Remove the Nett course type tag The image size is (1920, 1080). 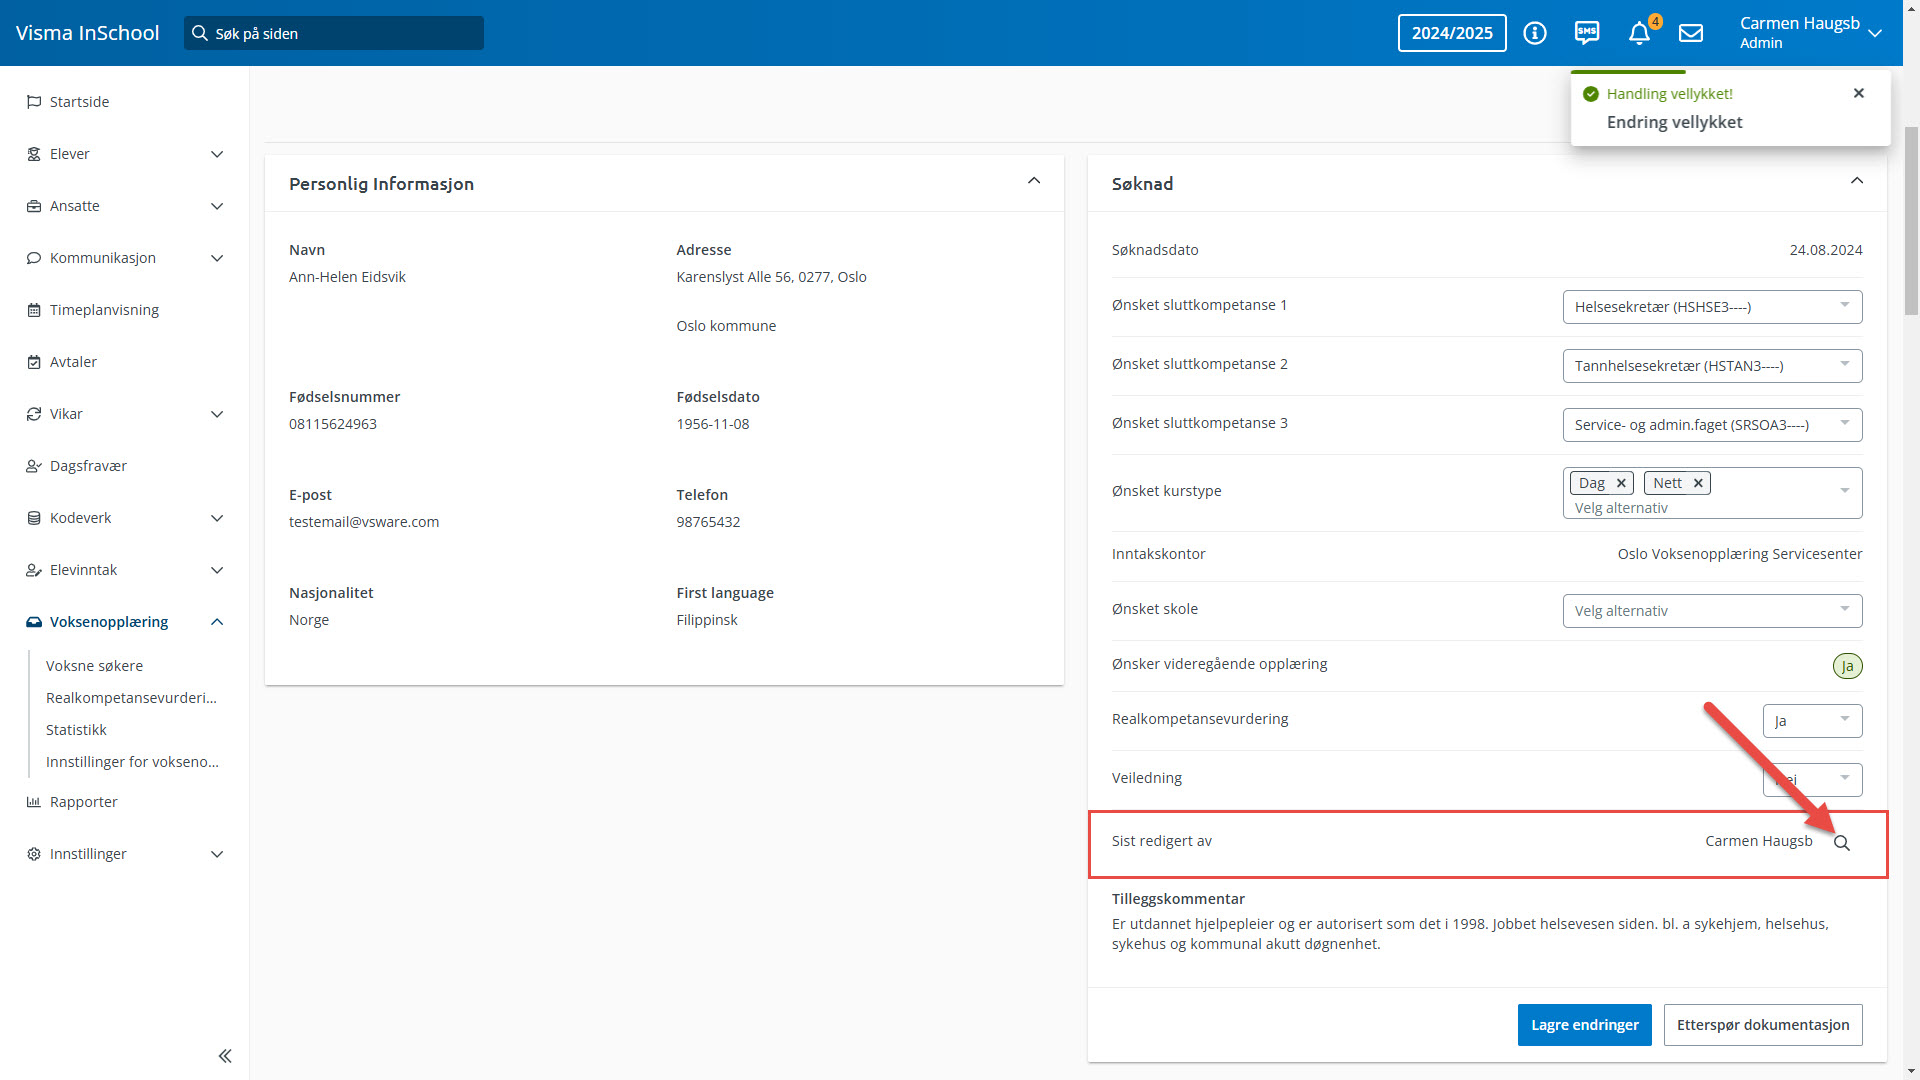(x=1698, y=483)
